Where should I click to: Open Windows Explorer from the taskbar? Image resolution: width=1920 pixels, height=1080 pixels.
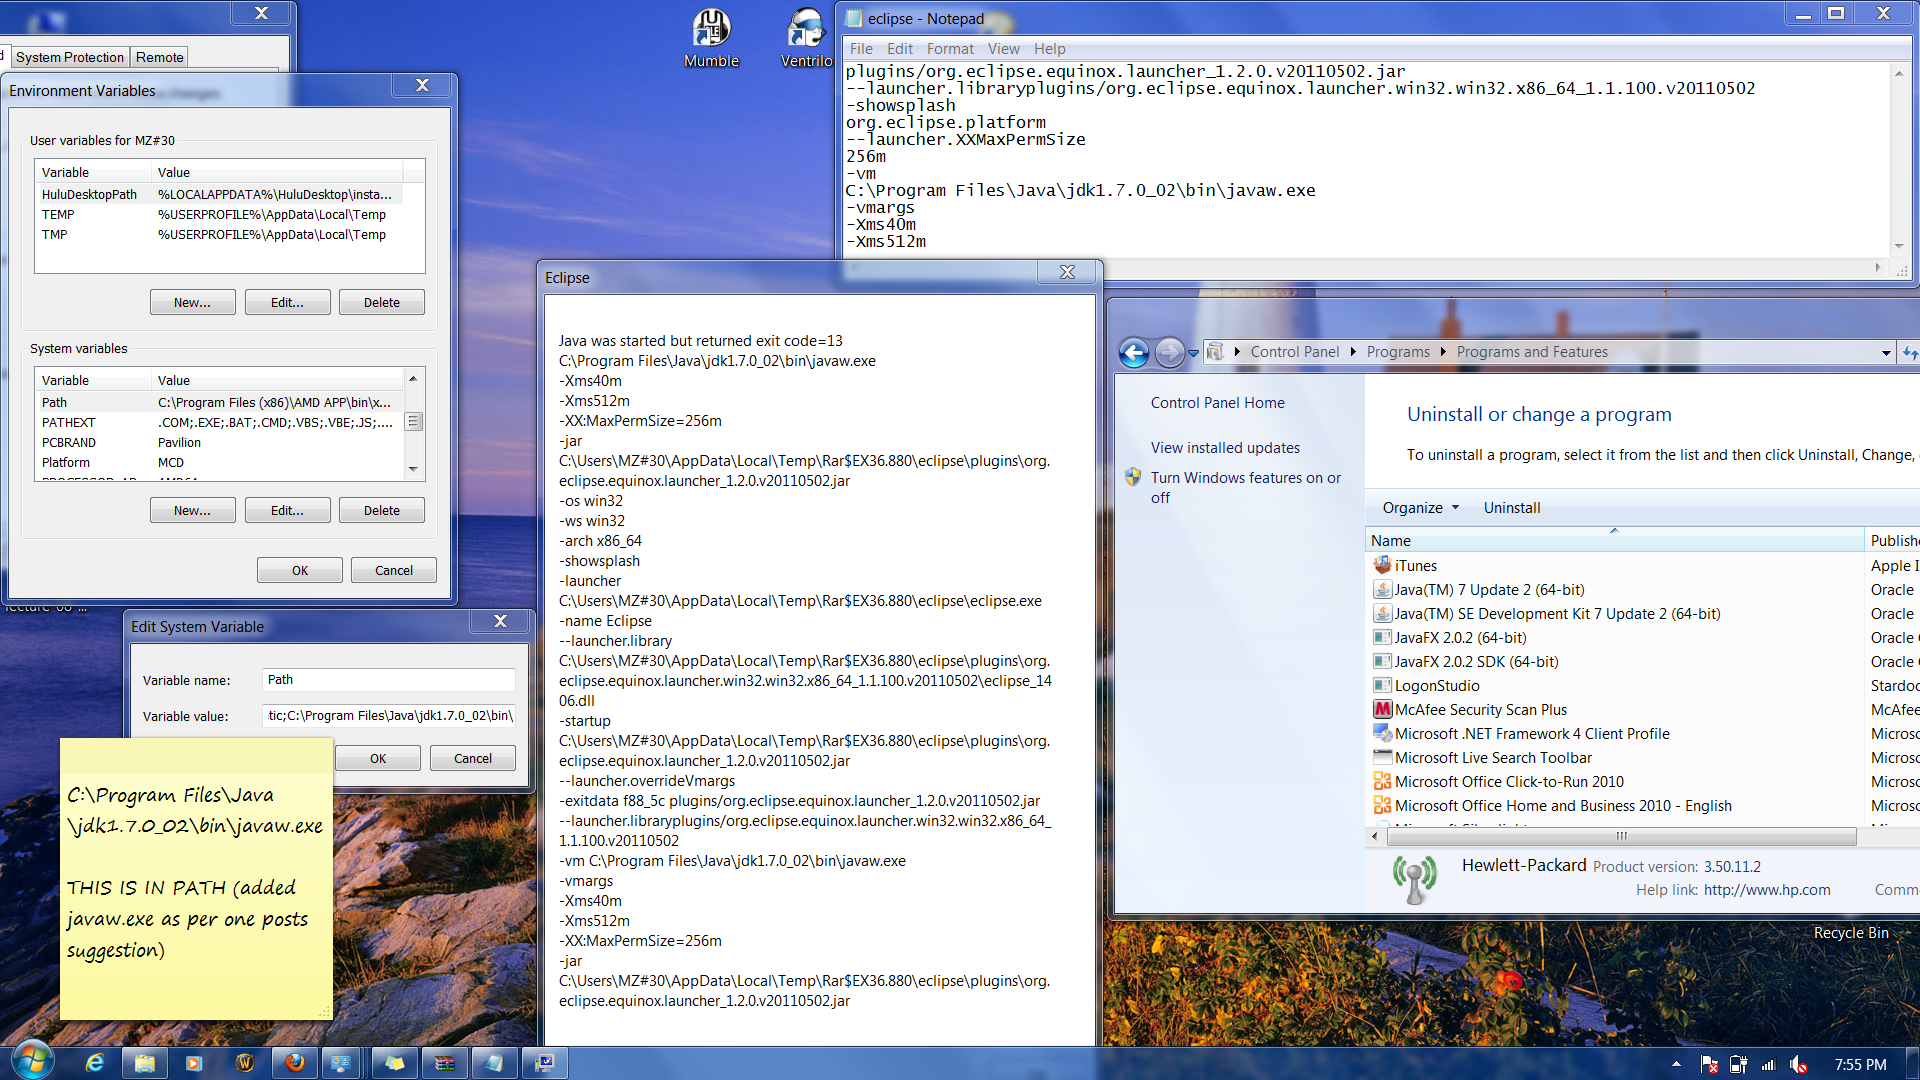(x=145, y=1063)
